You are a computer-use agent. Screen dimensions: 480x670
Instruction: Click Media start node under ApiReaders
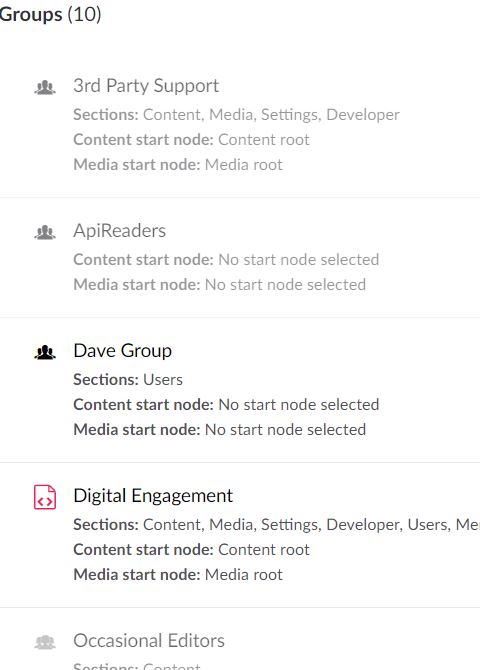219,285
